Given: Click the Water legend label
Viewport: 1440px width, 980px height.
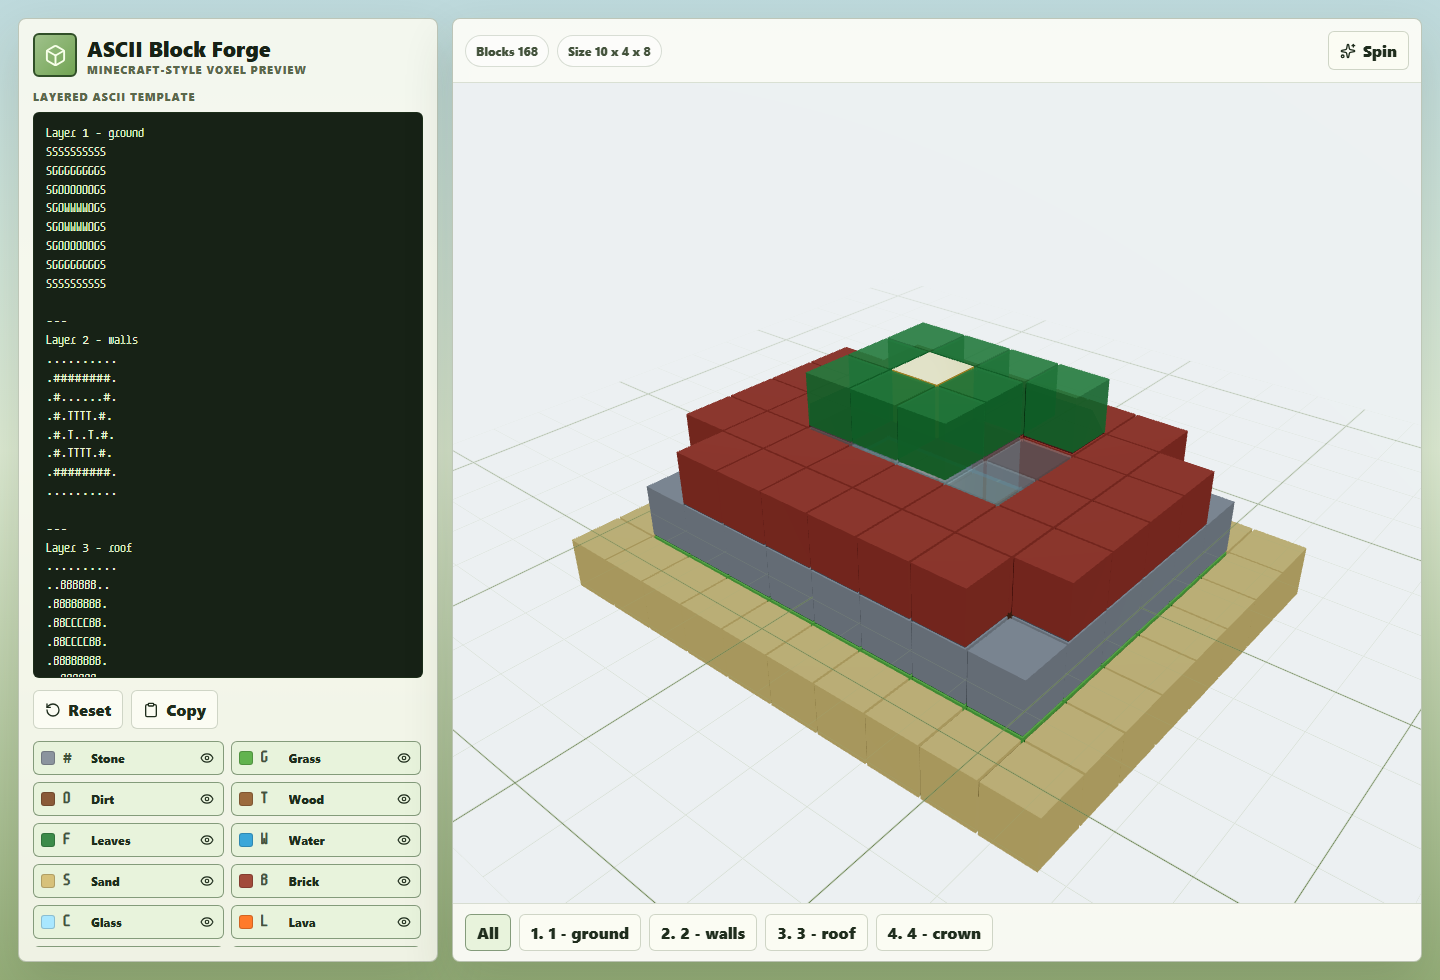Looking at the screenshot, I should [307, 841].
